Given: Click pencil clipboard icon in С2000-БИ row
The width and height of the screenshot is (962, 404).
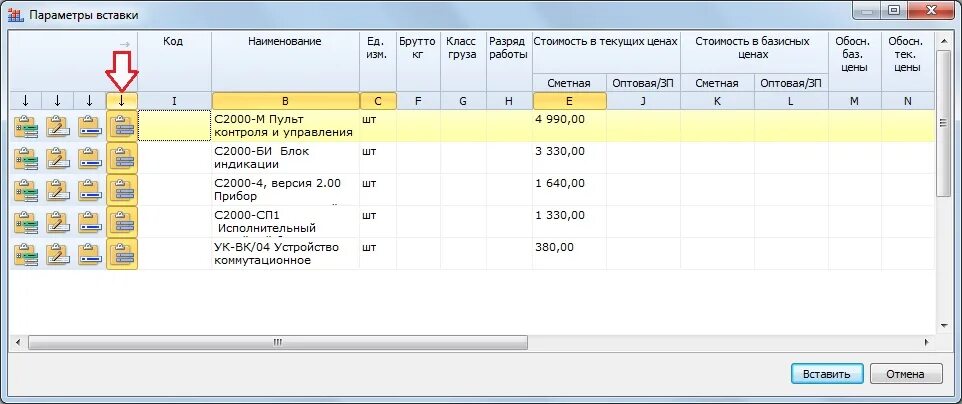Looking at the screenshot, I should 58,158.
